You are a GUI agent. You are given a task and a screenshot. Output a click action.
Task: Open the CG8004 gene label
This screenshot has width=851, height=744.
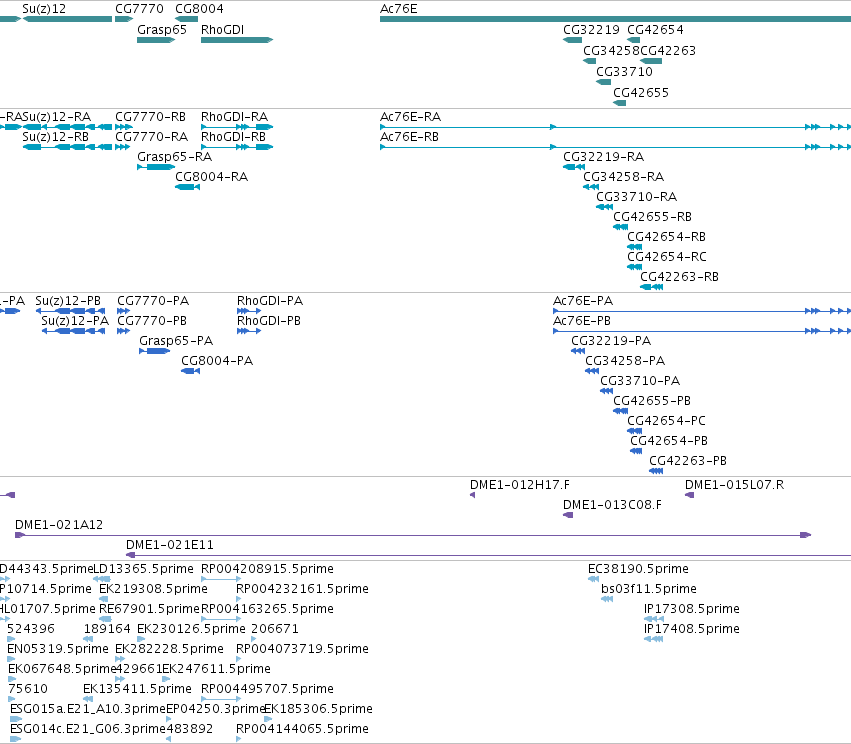199,9
